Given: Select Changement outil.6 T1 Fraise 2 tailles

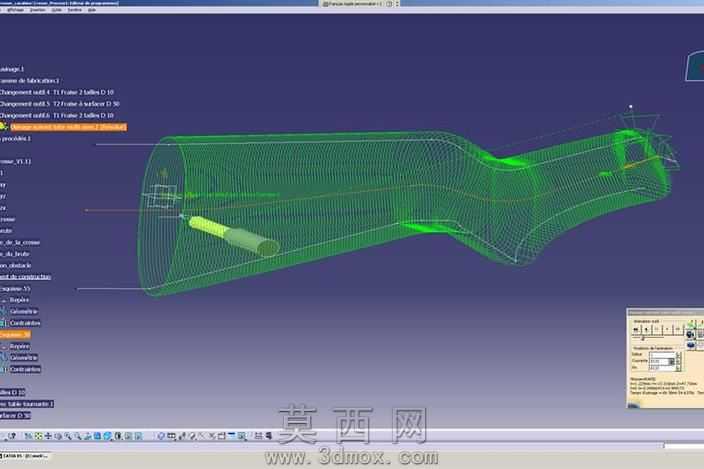Looking at the screenshot, I should point(57,115).
